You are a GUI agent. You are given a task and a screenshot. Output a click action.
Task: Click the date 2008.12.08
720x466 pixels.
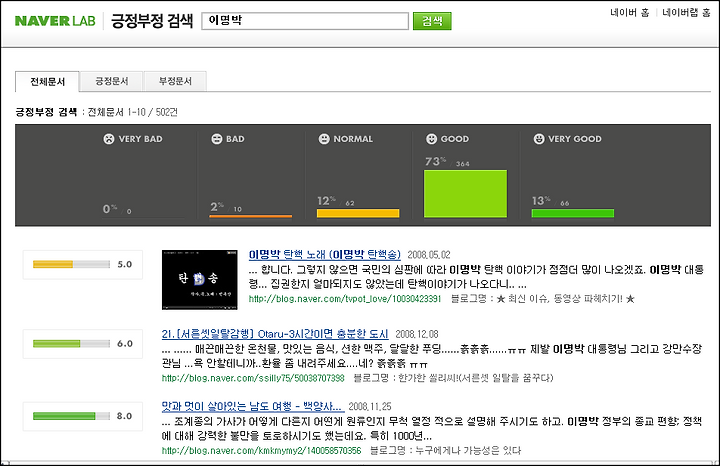coord(417,334)
